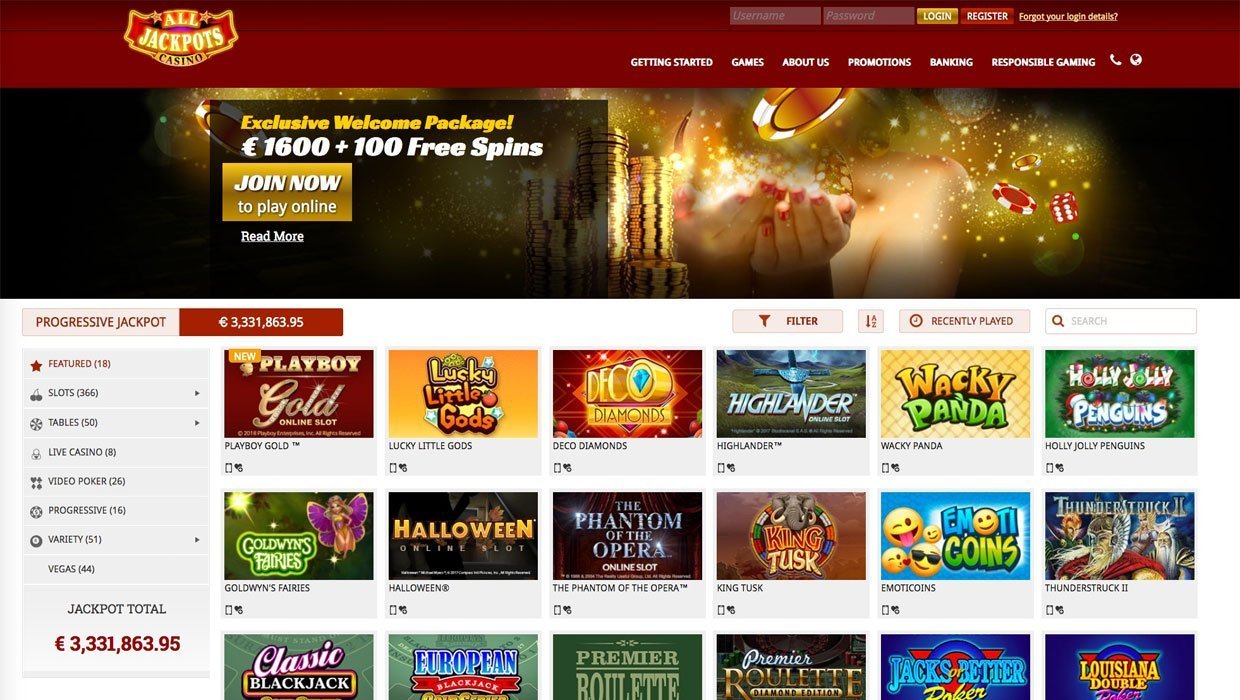
Task: Open the globe language selector icon
Action: (1136, 60)
